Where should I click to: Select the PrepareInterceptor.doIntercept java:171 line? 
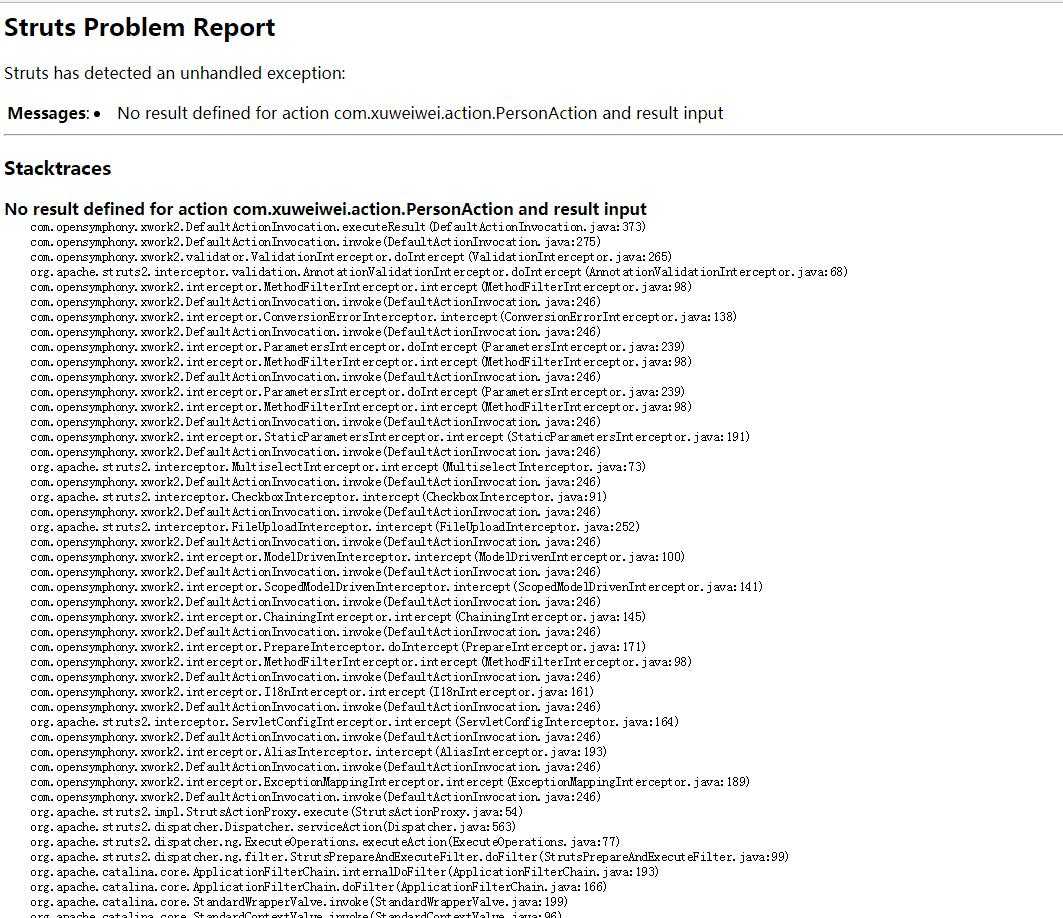338,647
